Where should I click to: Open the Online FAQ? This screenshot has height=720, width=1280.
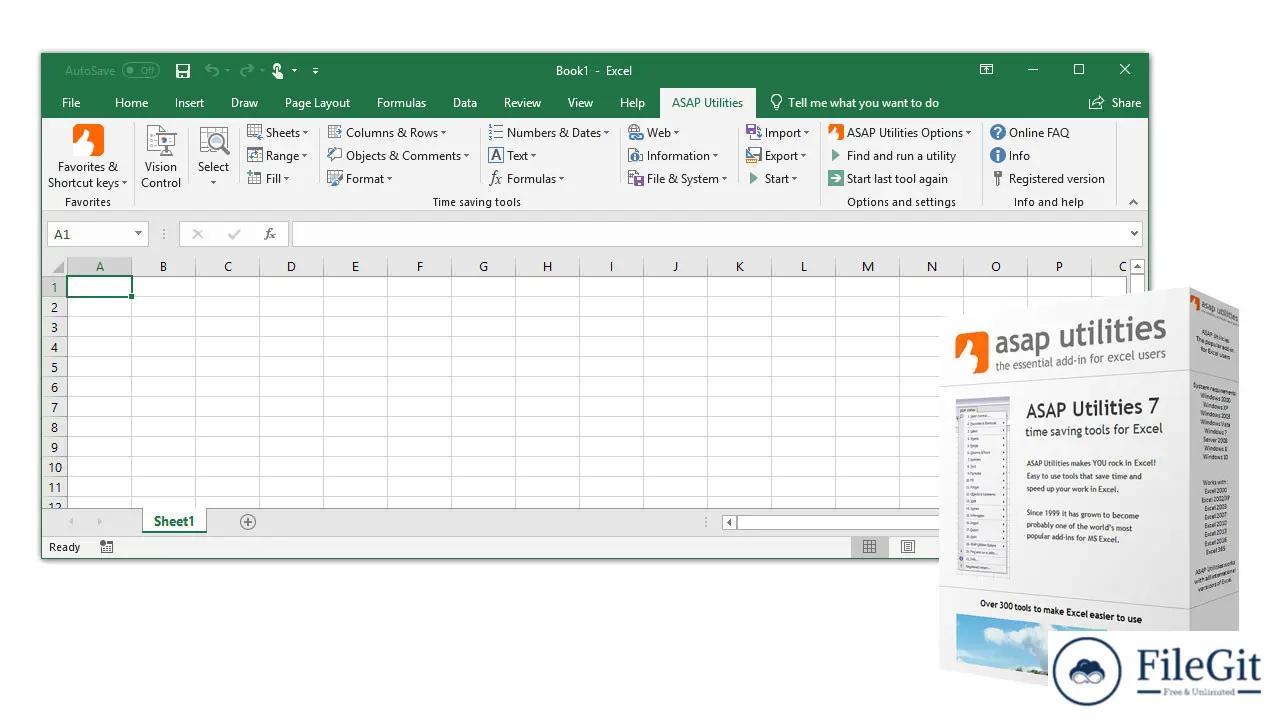point(1029,132)
